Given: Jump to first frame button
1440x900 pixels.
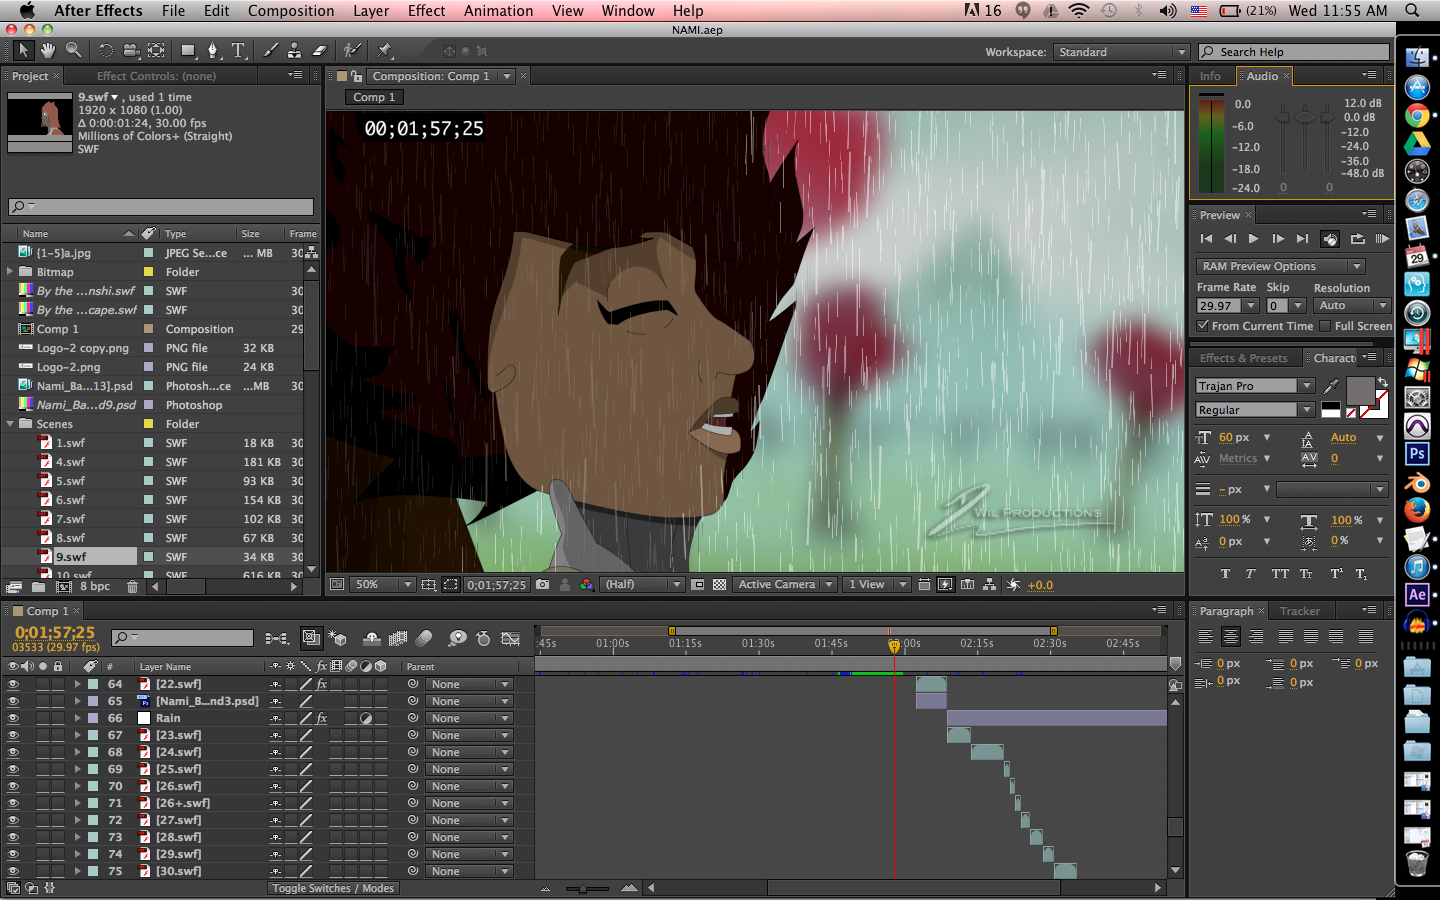Looking at the screenshot, I should 1206,239.
